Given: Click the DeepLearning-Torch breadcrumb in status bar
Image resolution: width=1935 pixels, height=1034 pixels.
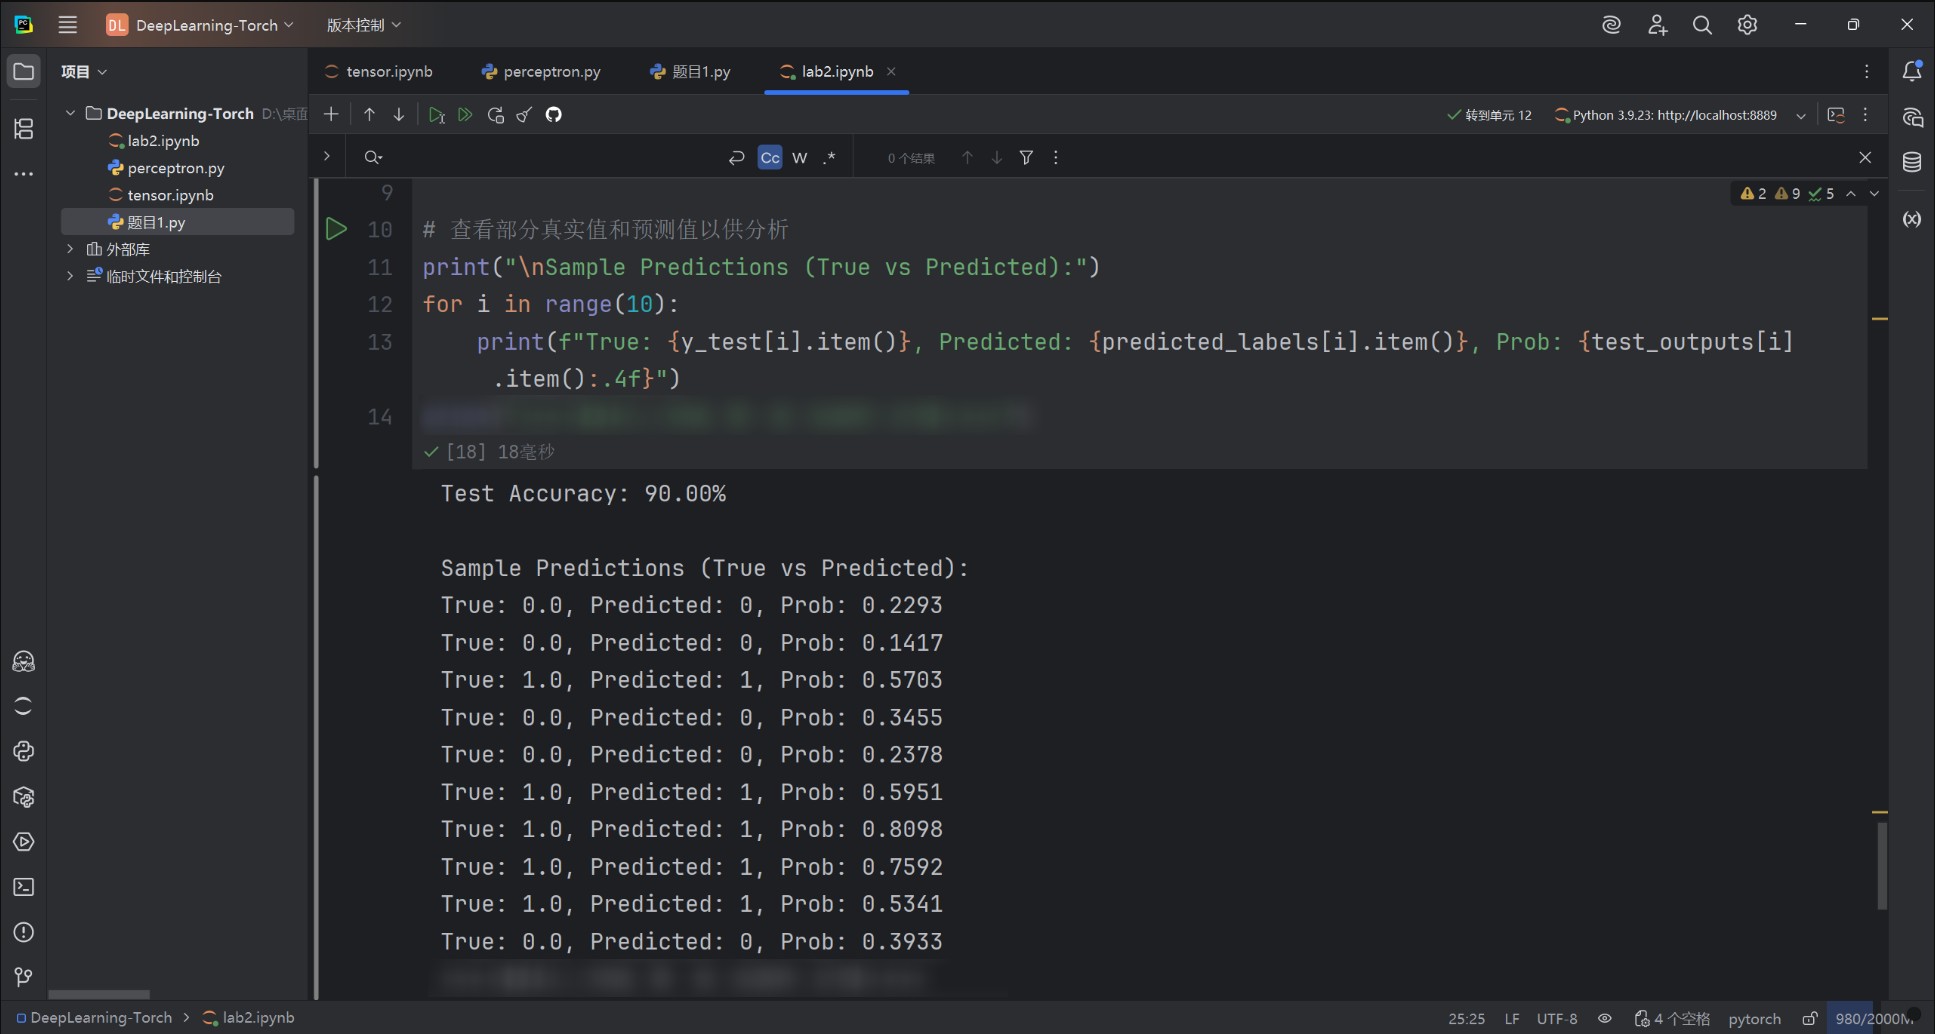Looking at the screenshot, I should 100,1017.
